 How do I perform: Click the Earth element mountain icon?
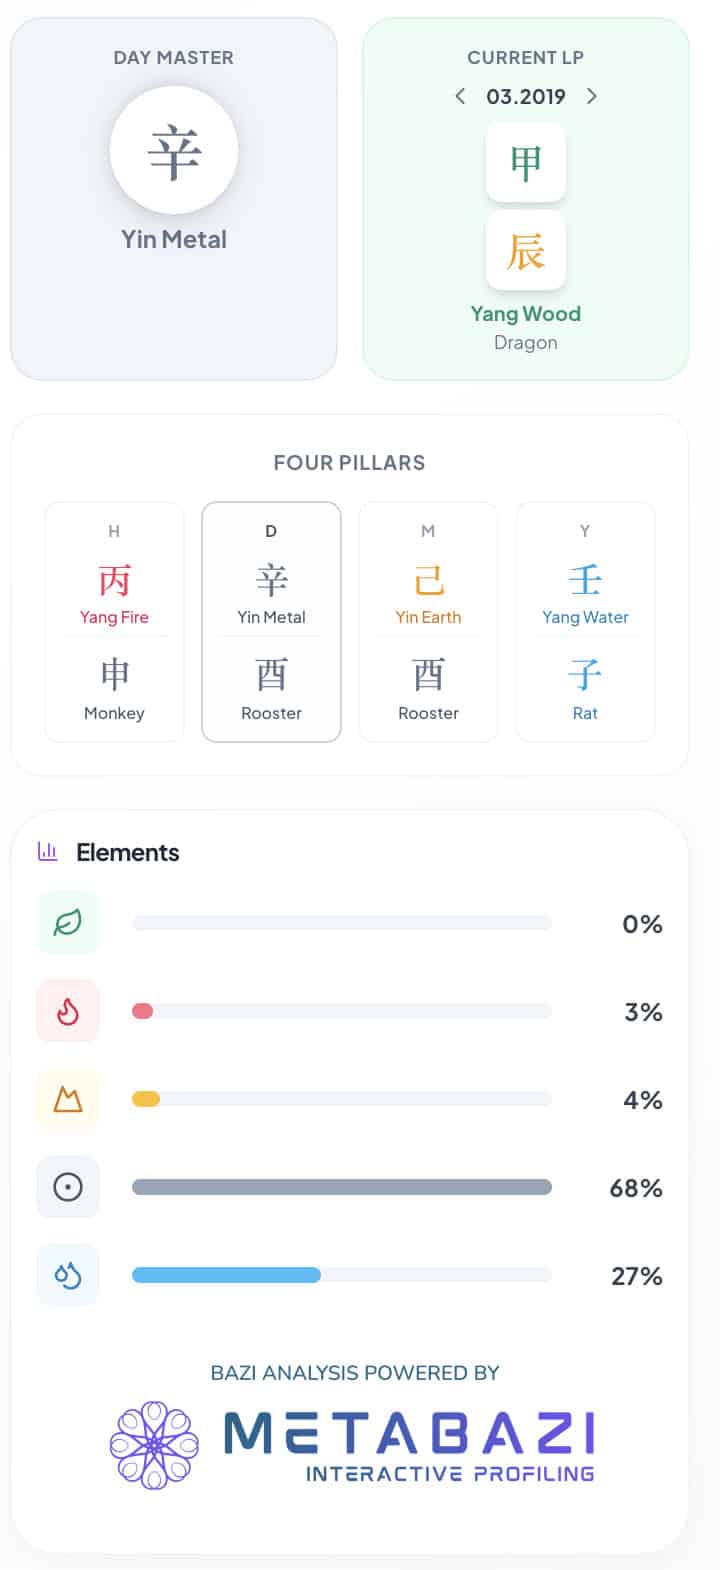click(x=68, y=1099)
